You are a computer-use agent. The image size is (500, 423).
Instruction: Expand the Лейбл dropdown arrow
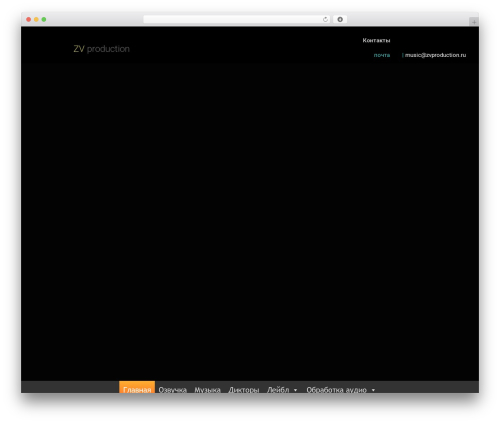pyautogui.click(x=295, y=390)
